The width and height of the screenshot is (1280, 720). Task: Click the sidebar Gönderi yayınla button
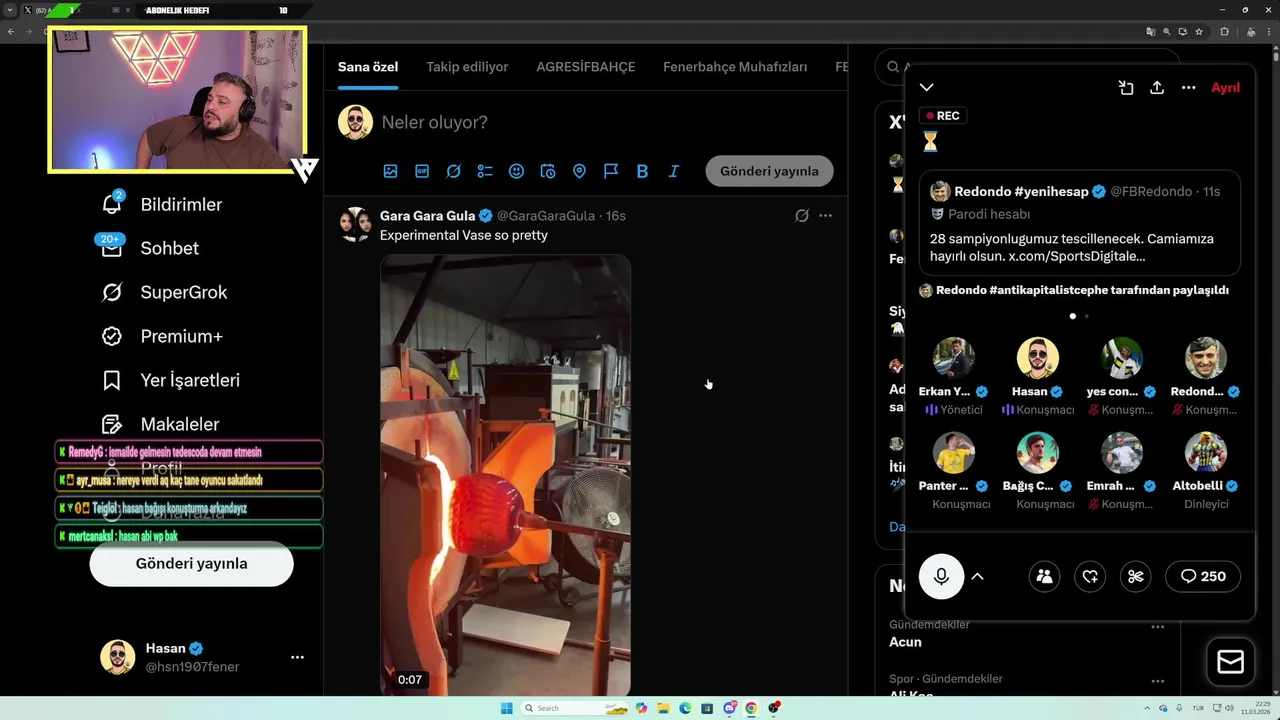click(191, 563)
